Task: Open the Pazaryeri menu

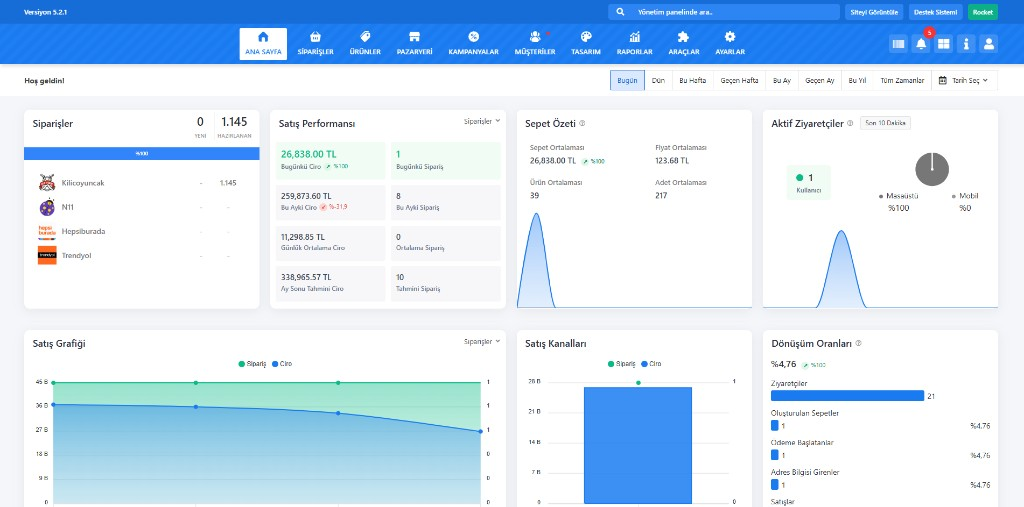Action: (415, 44)
